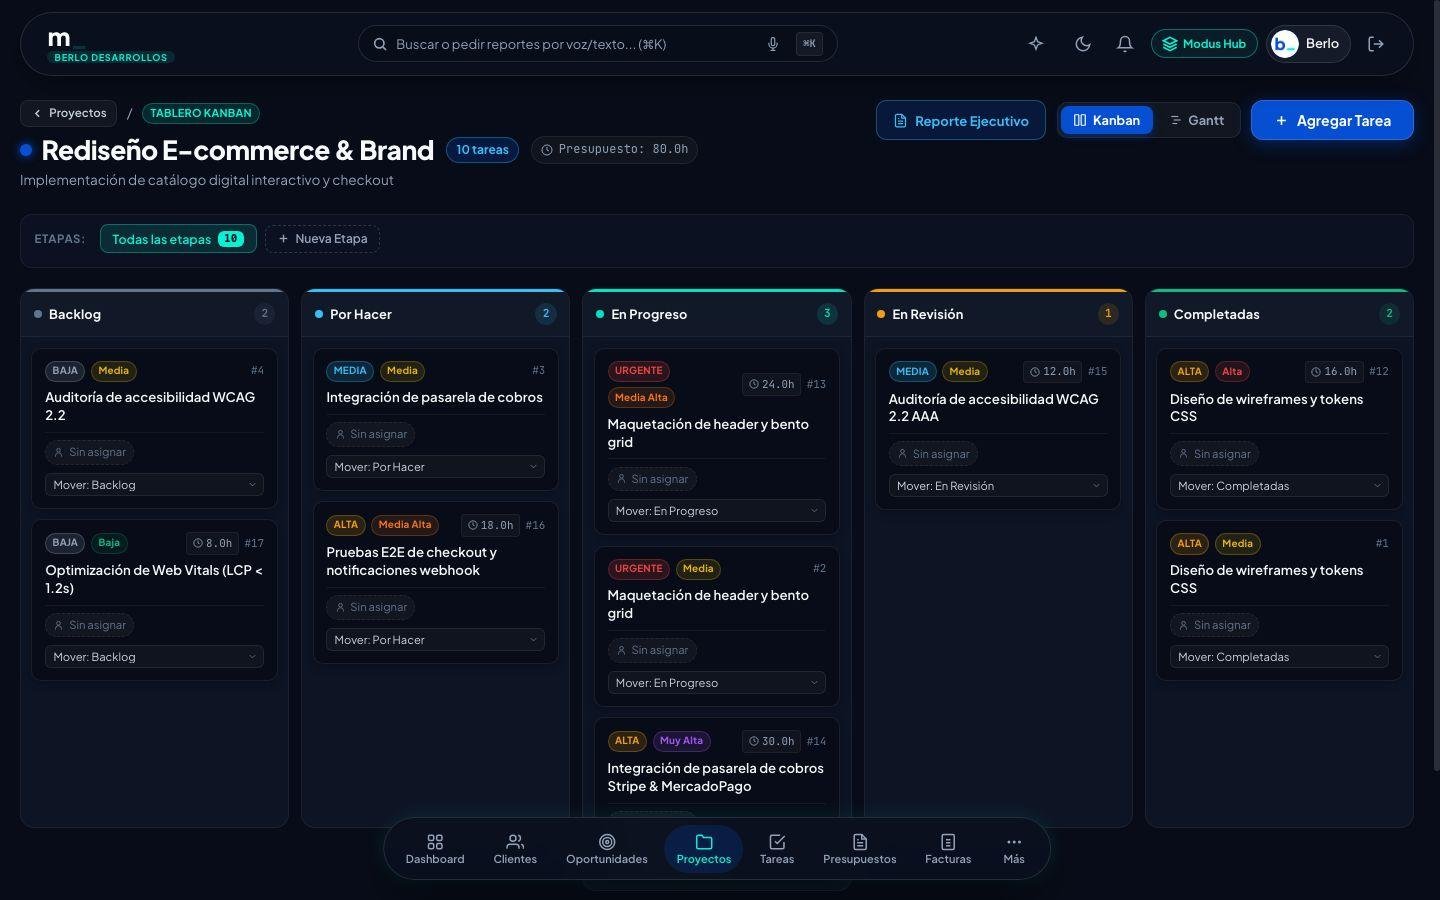1440x900 pixels.
Task: Open notifications bell
Action: coord(1125,44)
